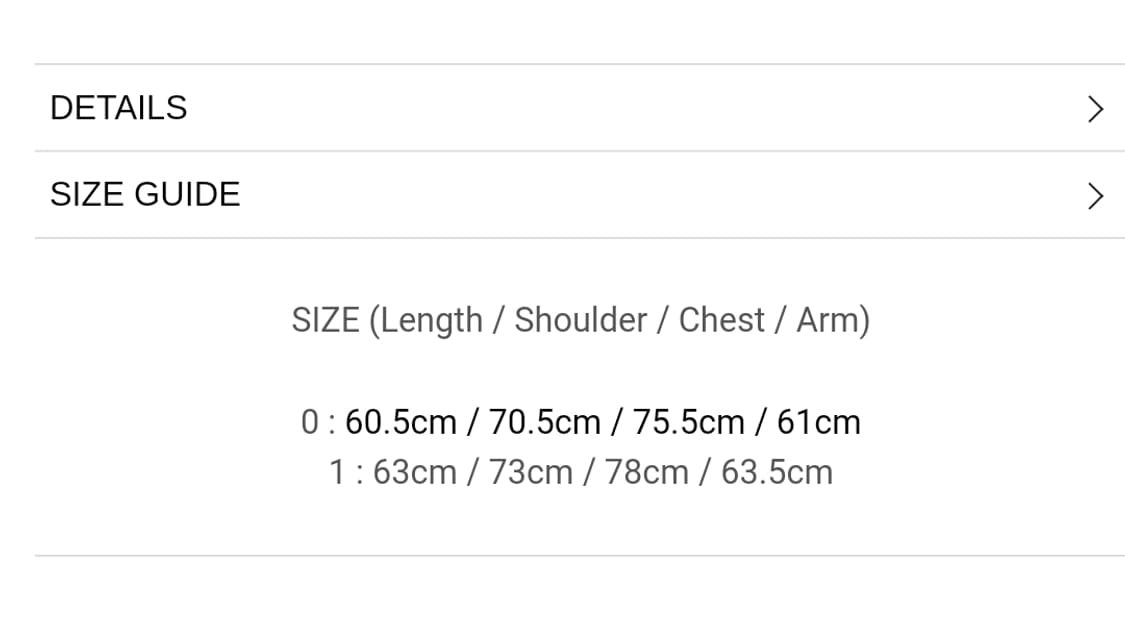Open the SIZE GUIDE row label
1125x635 pixels.
click(145, 194)
